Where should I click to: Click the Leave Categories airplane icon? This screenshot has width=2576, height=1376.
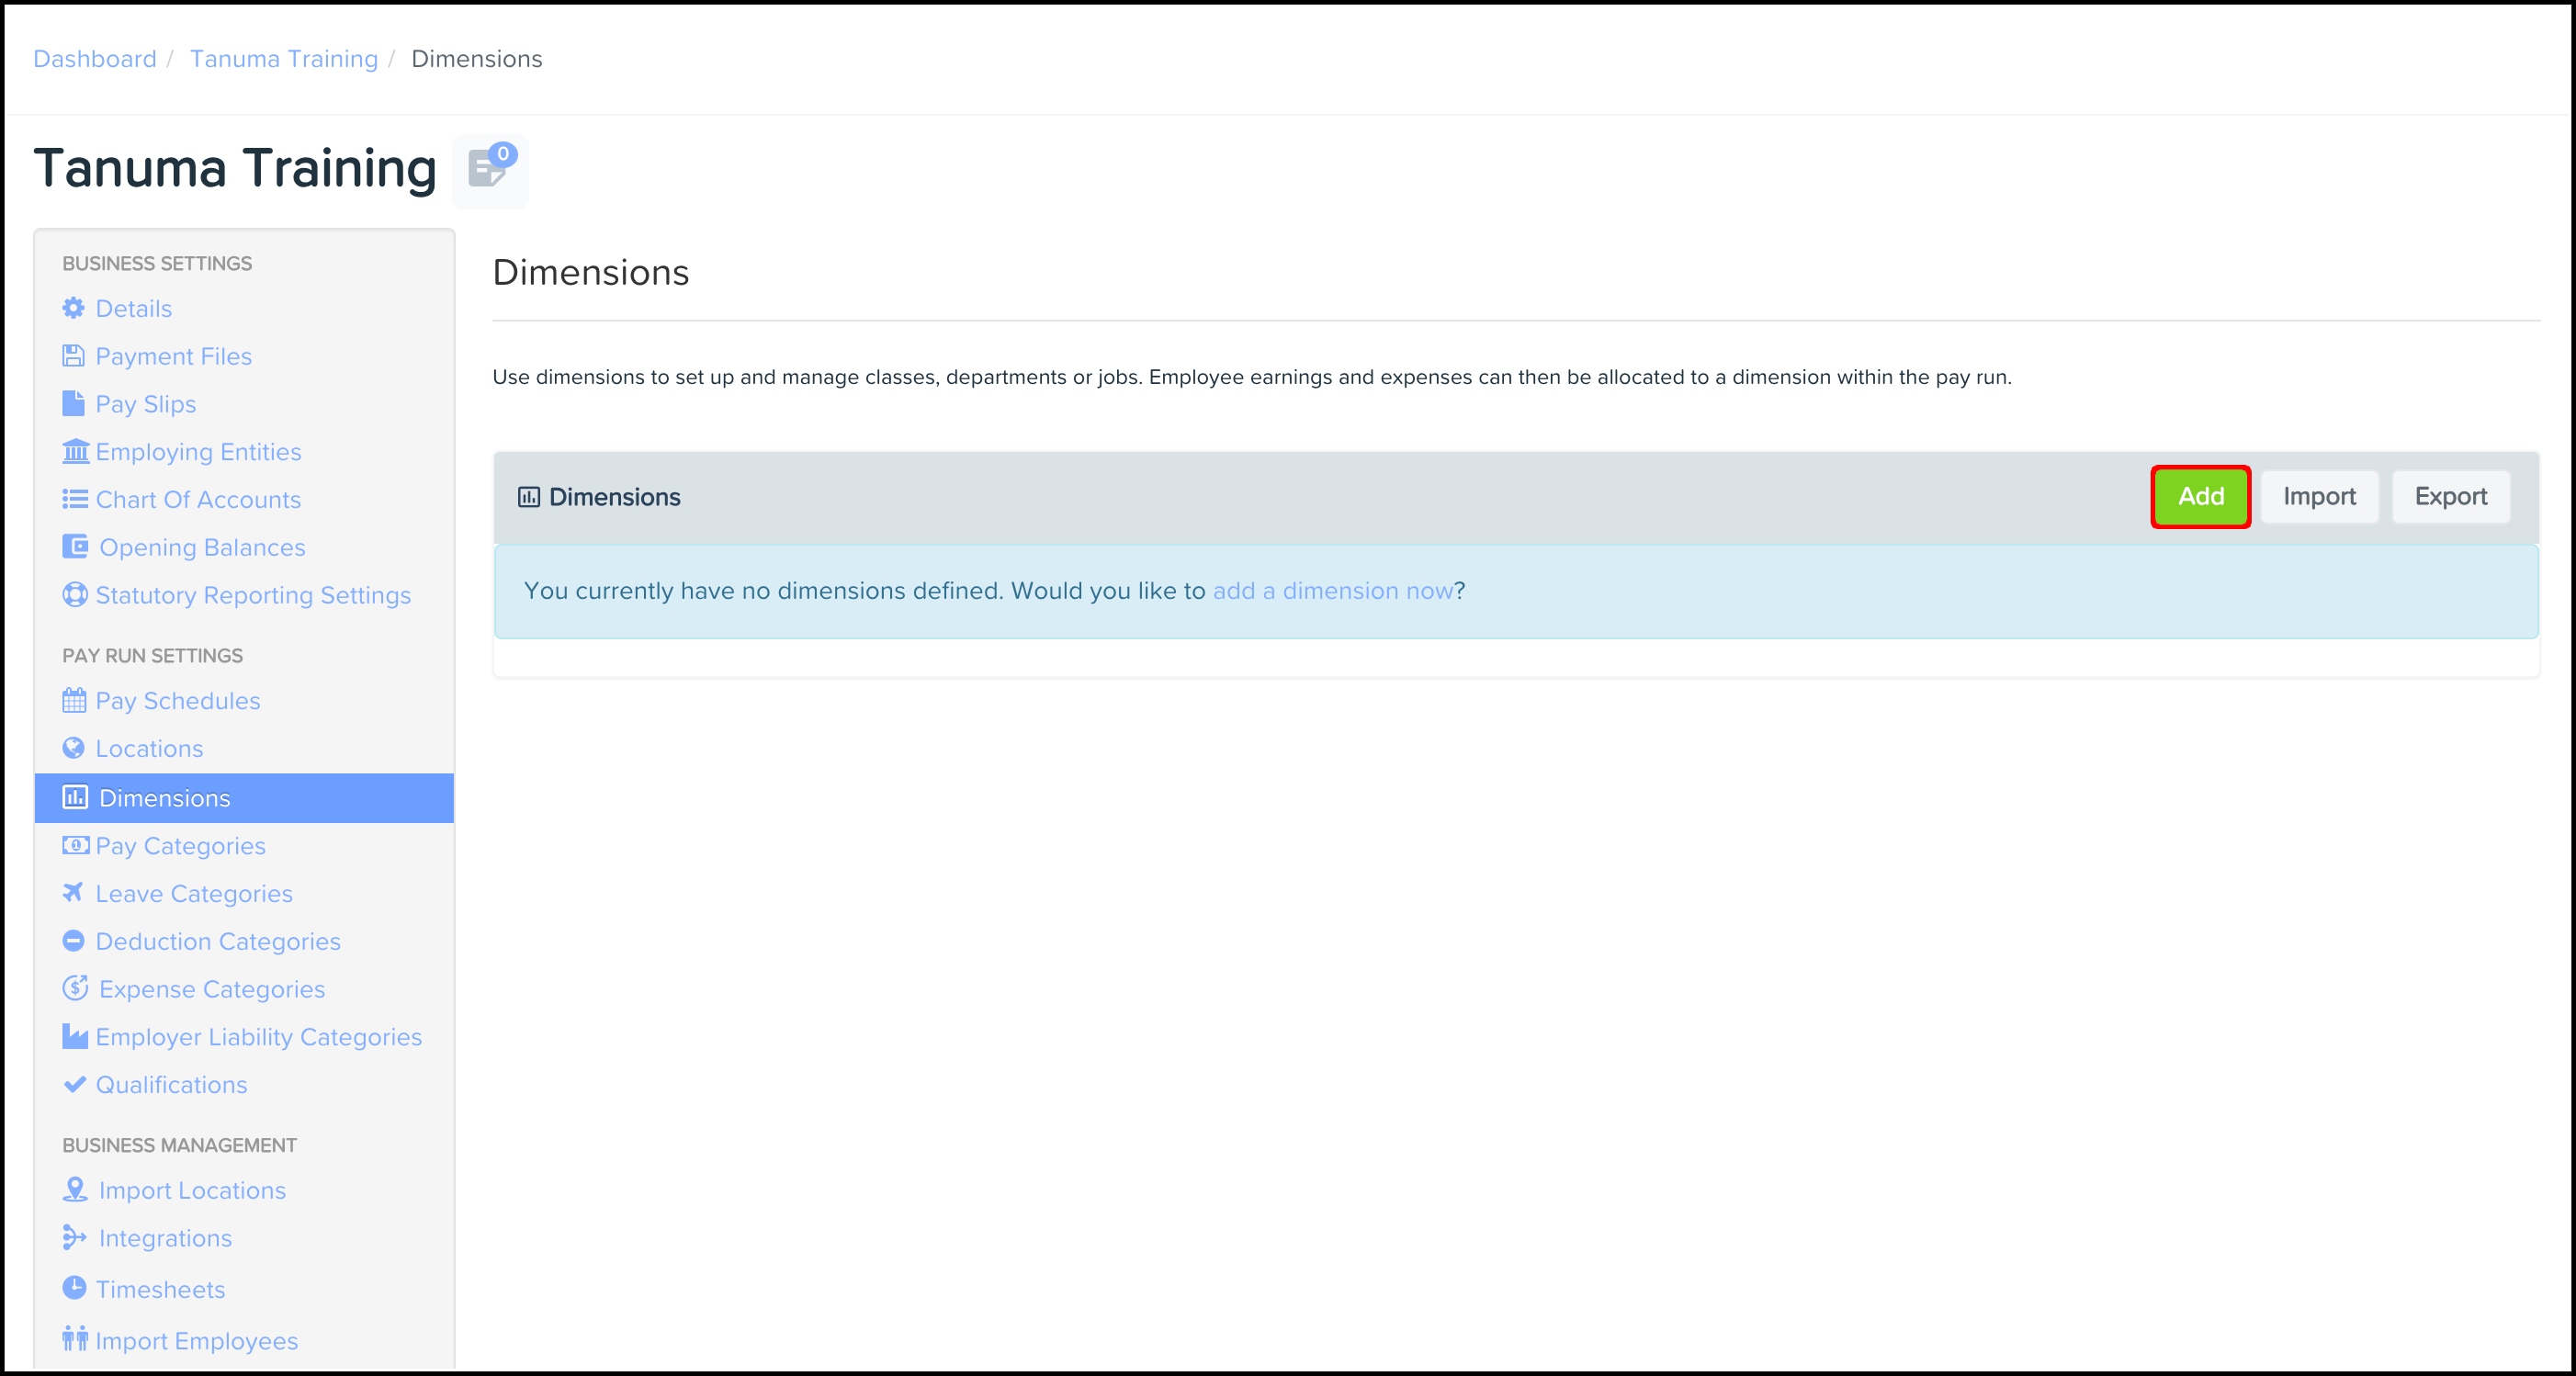[73, 892]
